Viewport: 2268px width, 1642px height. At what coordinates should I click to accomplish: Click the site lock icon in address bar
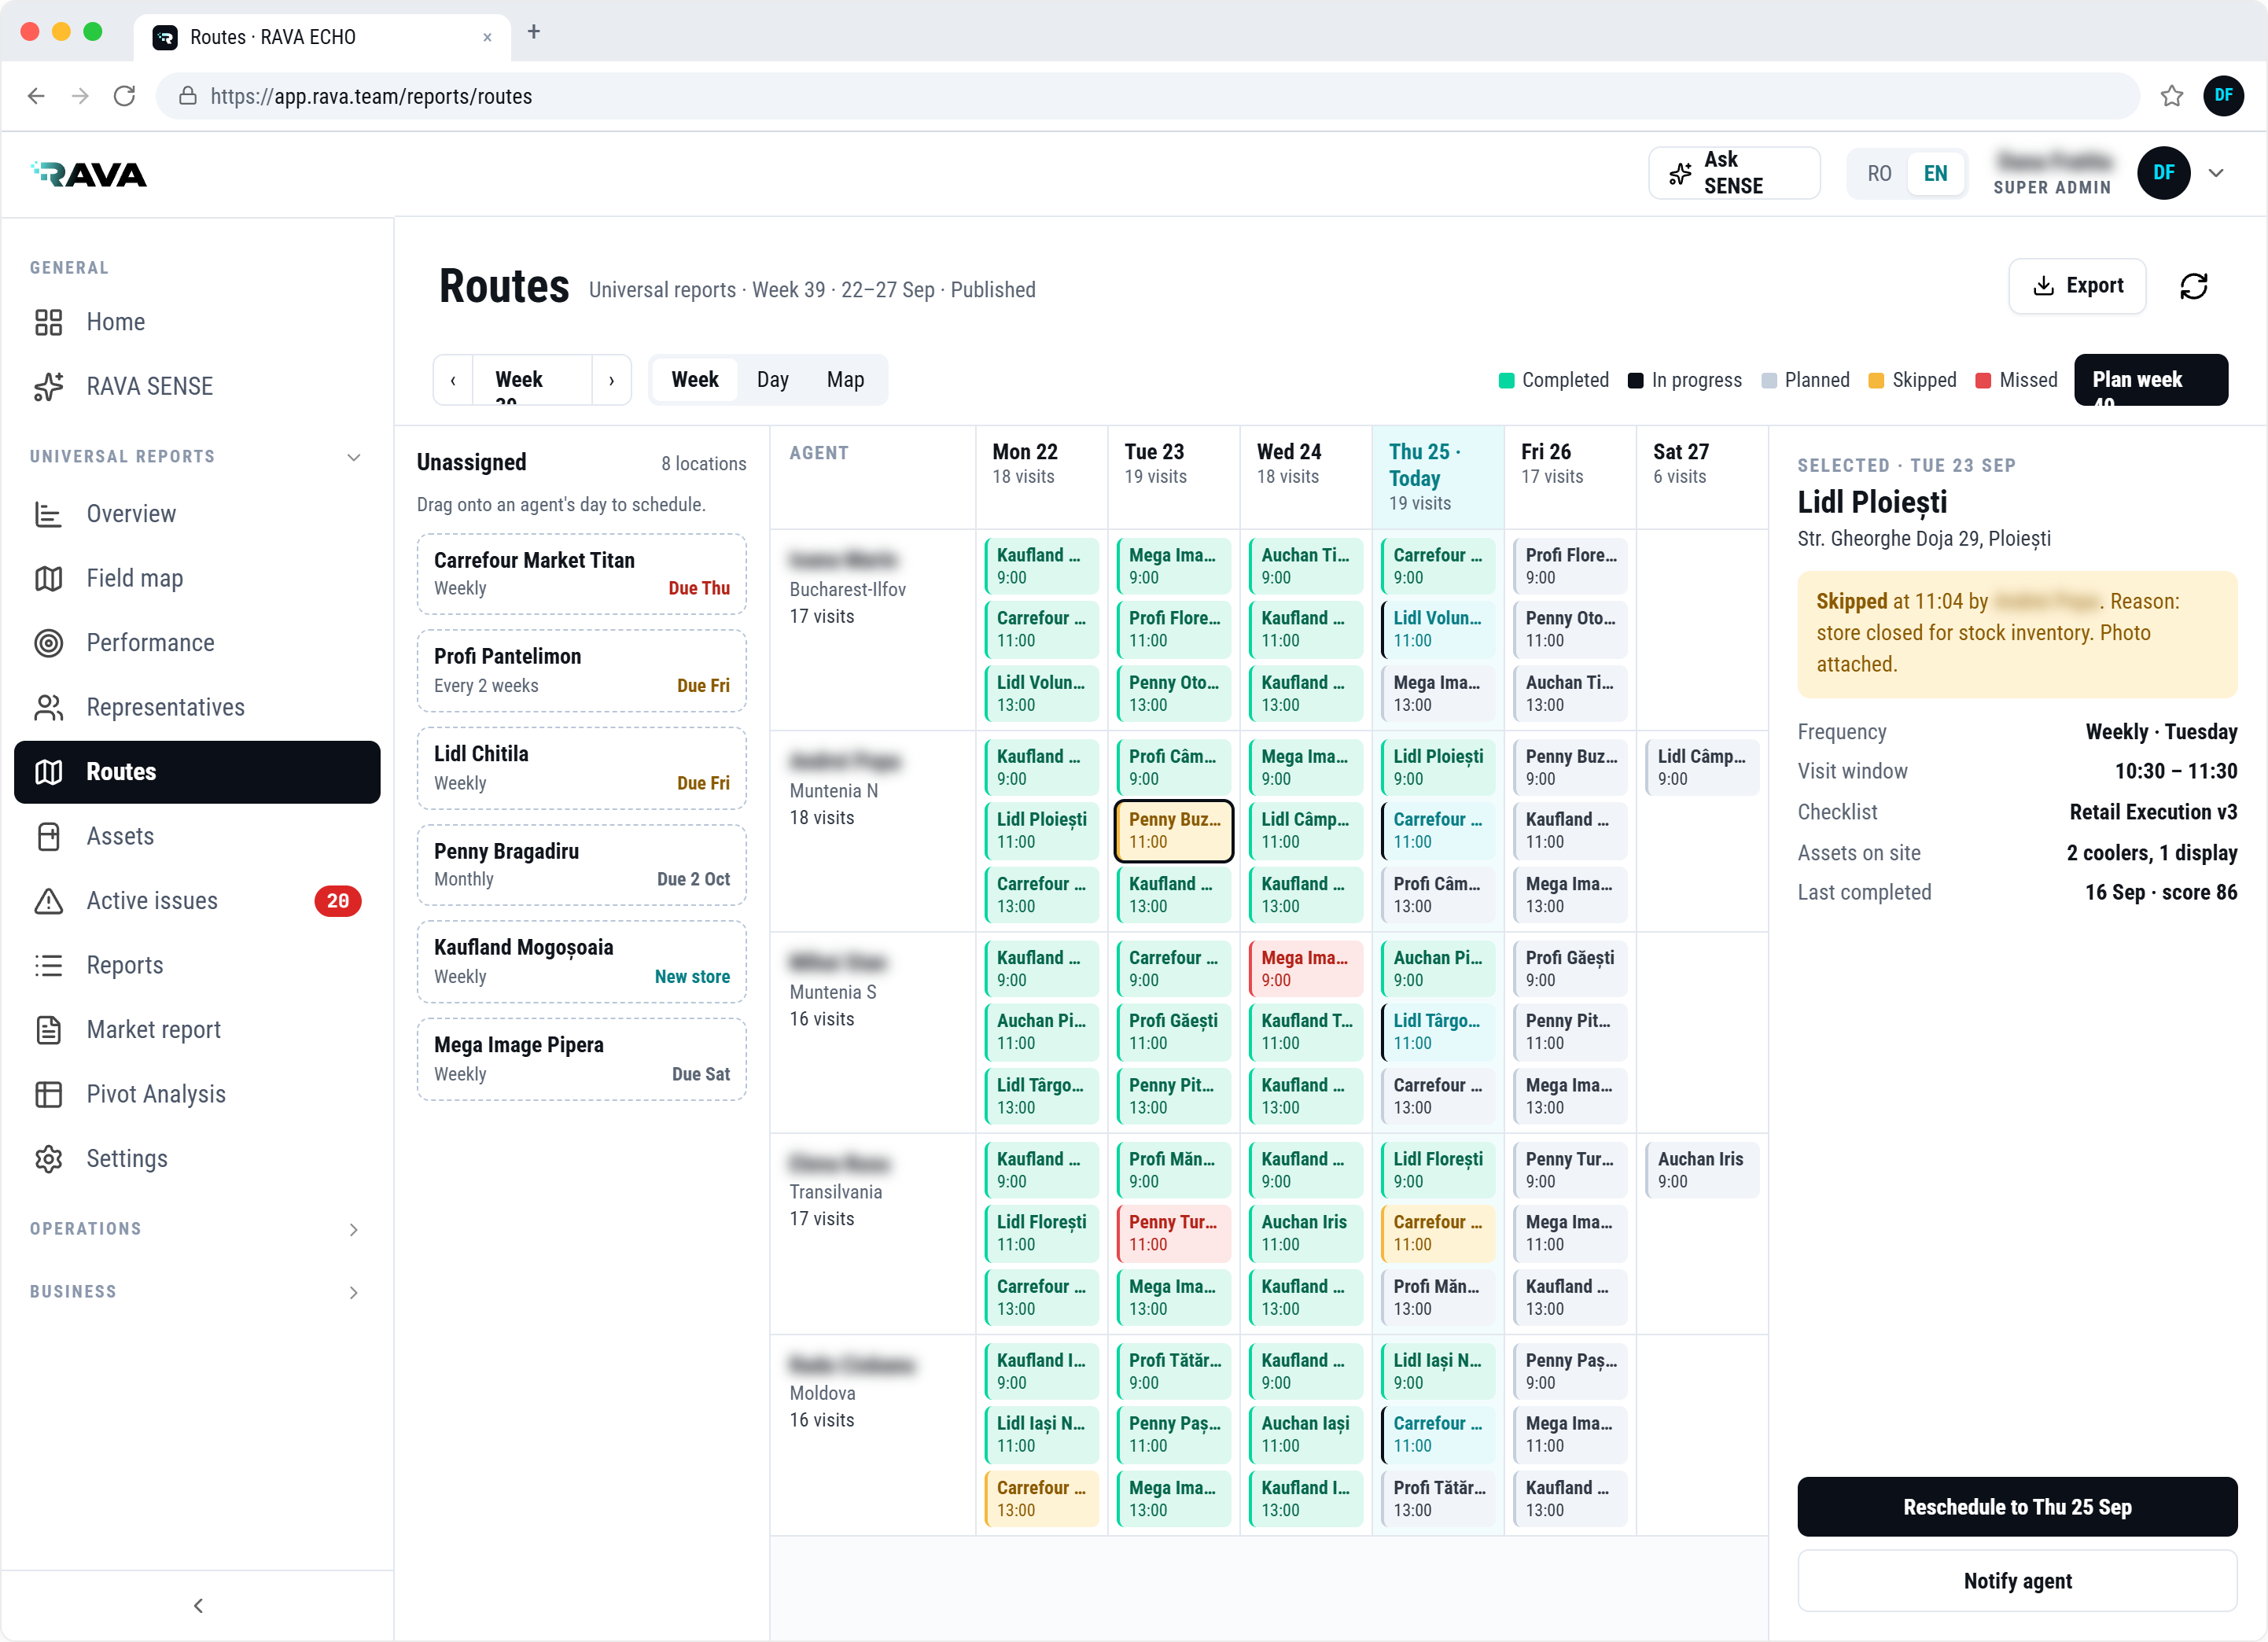[x=187, y=96]
